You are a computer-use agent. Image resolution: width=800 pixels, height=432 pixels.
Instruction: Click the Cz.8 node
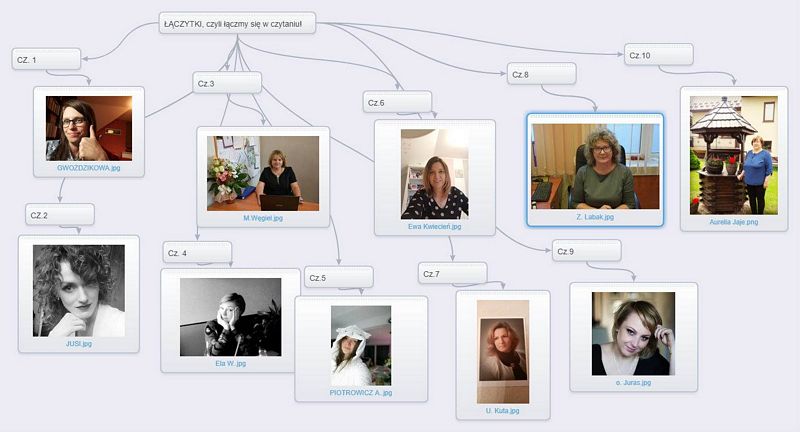541,74
